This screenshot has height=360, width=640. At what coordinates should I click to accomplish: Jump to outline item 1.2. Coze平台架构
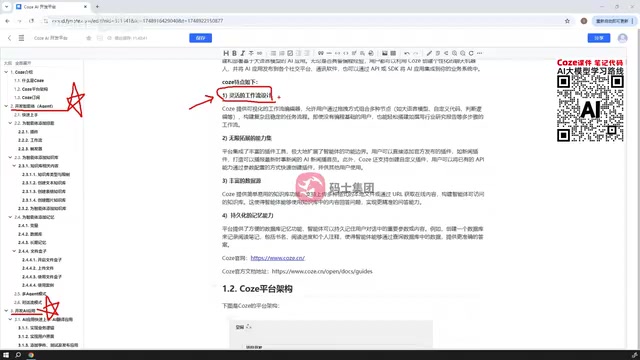tap(31, 89)
